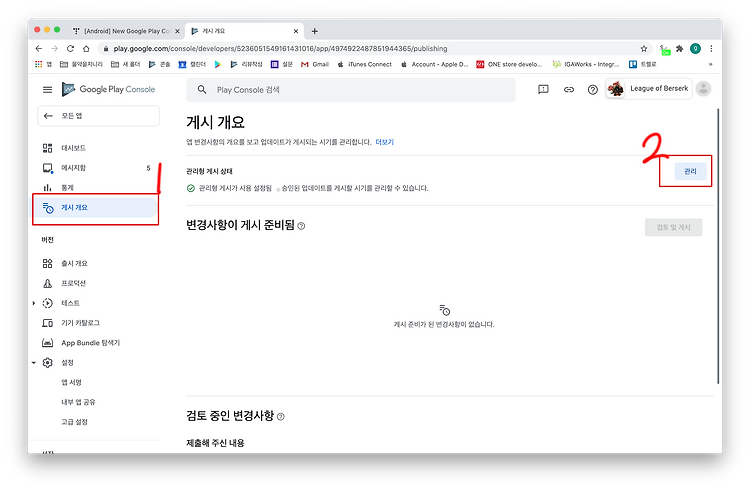
Task: Click the 제출해 주신 내용 heading
Action: [215, 443]
